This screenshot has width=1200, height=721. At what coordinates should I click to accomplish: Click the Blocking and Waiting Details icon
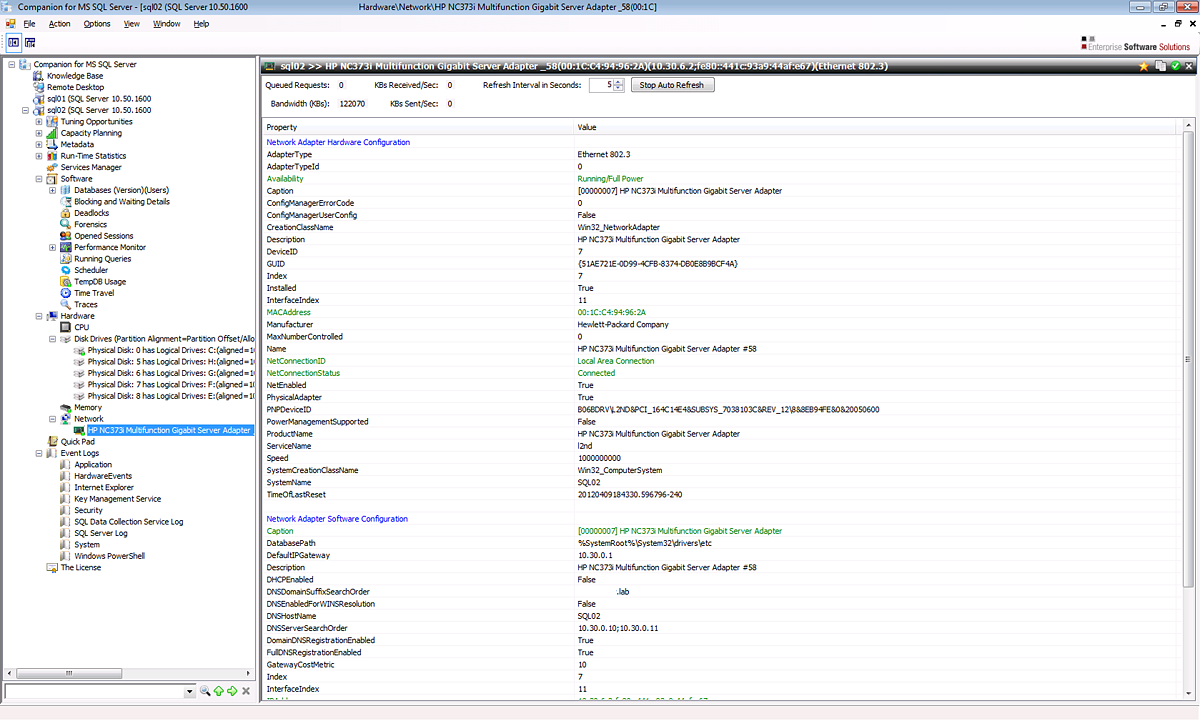(66, 202)
